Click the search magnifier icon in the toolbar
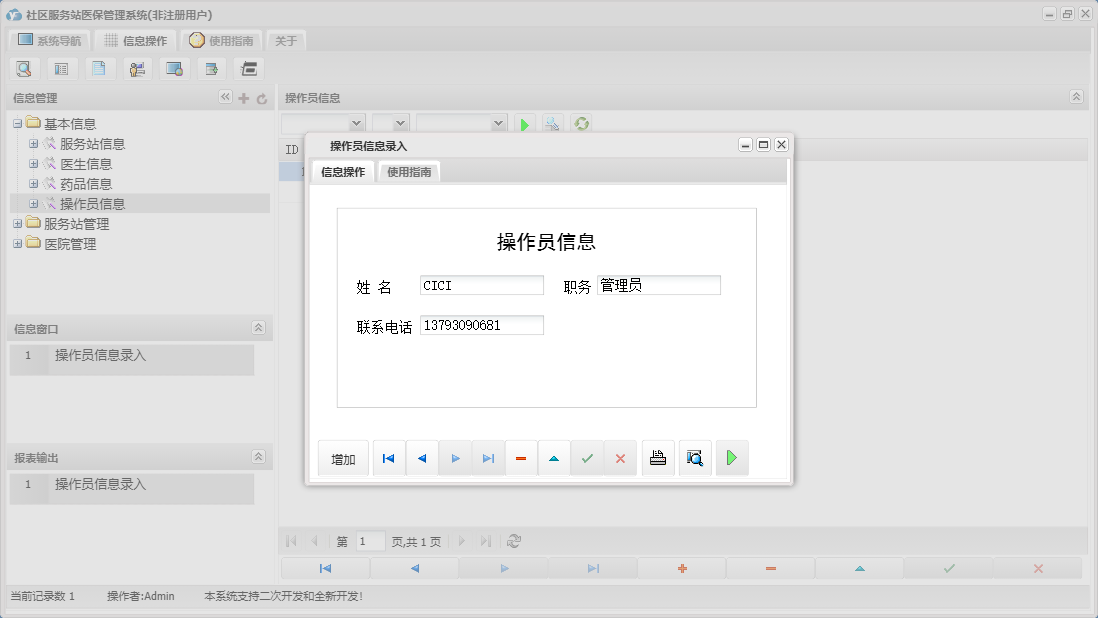The height and width of the screenshot is (618, 1098). click(x=24, y=68)
